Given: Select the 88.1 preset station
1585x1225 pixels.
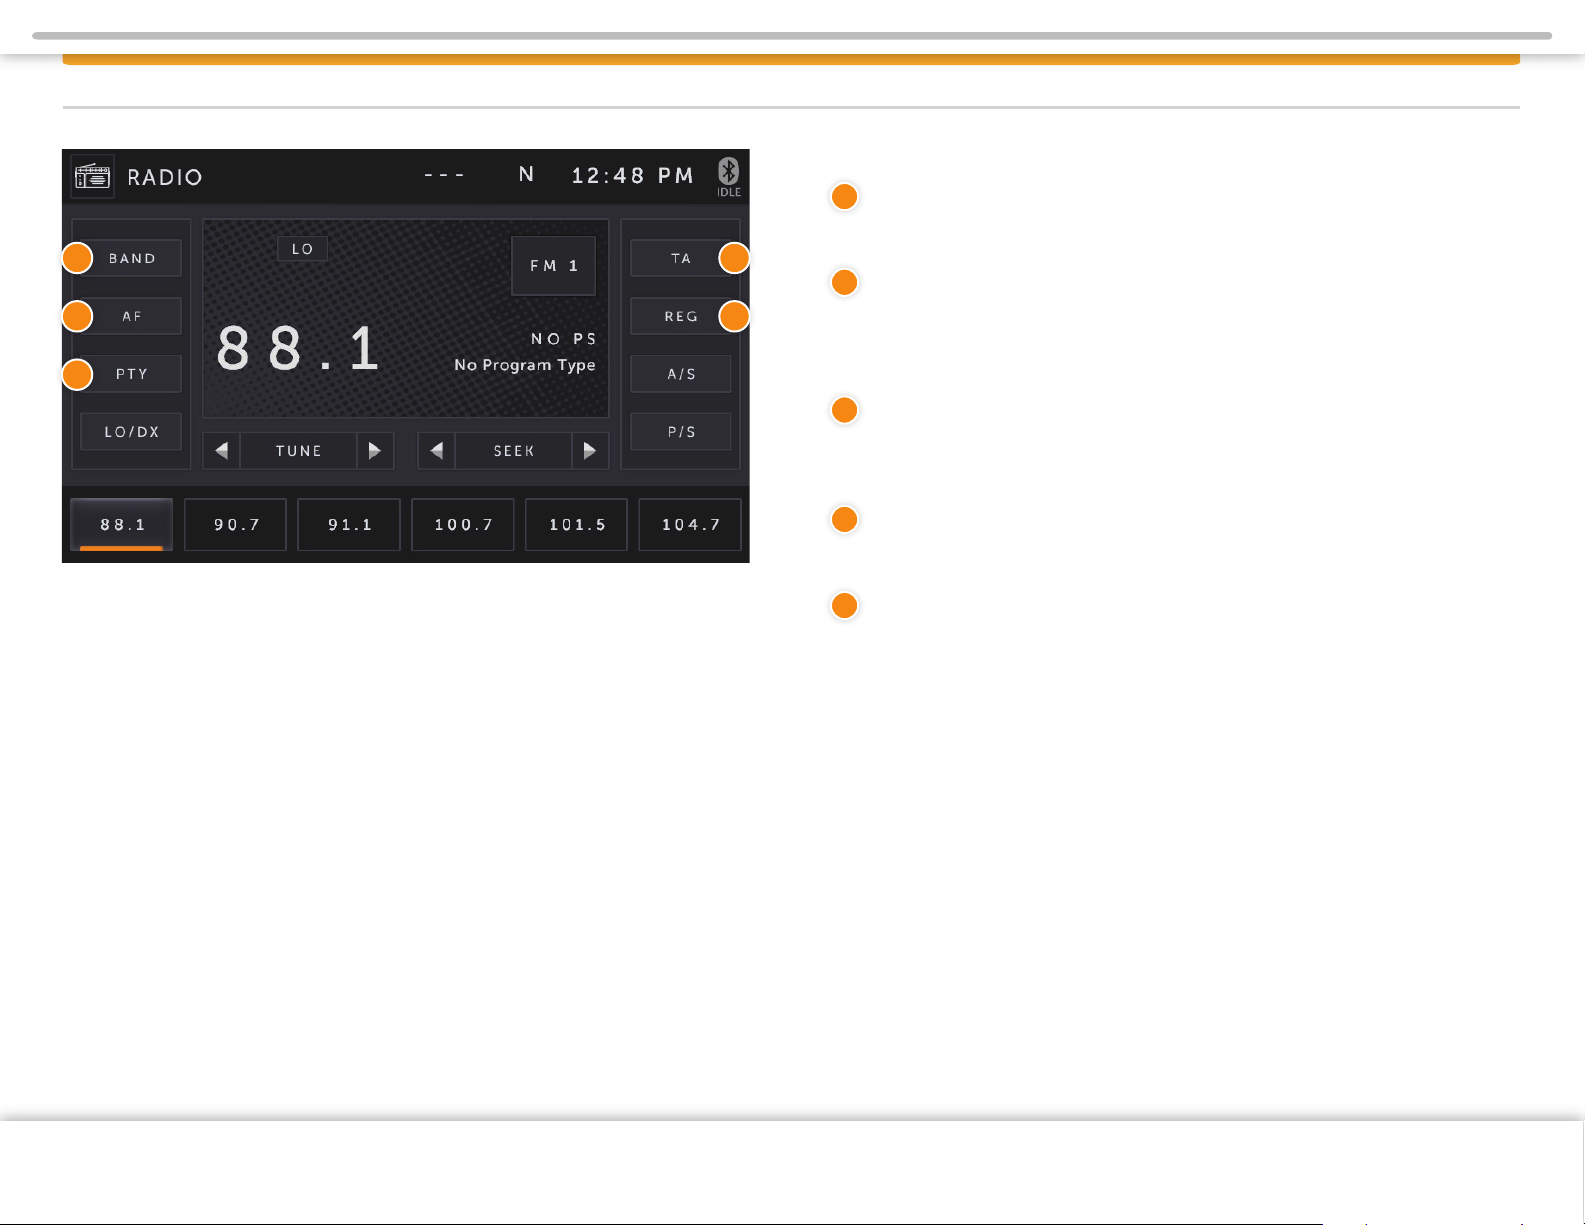Looking at the screenshot, I should [x=122, y=525].
